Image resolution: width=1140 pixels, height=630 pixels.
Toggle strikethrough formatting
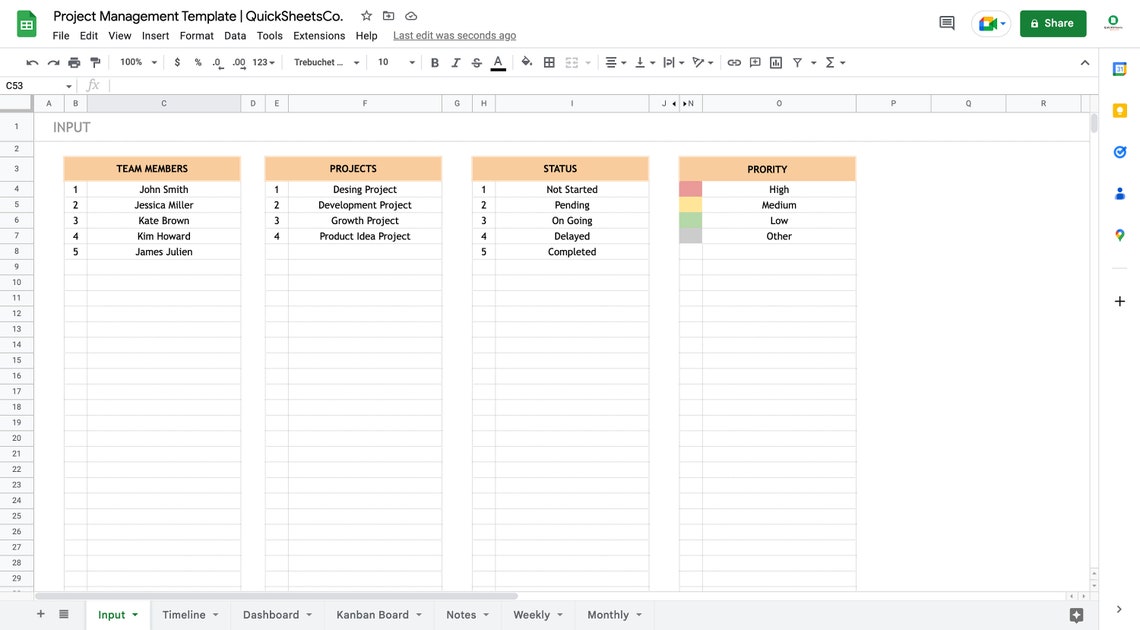[476, 61]
